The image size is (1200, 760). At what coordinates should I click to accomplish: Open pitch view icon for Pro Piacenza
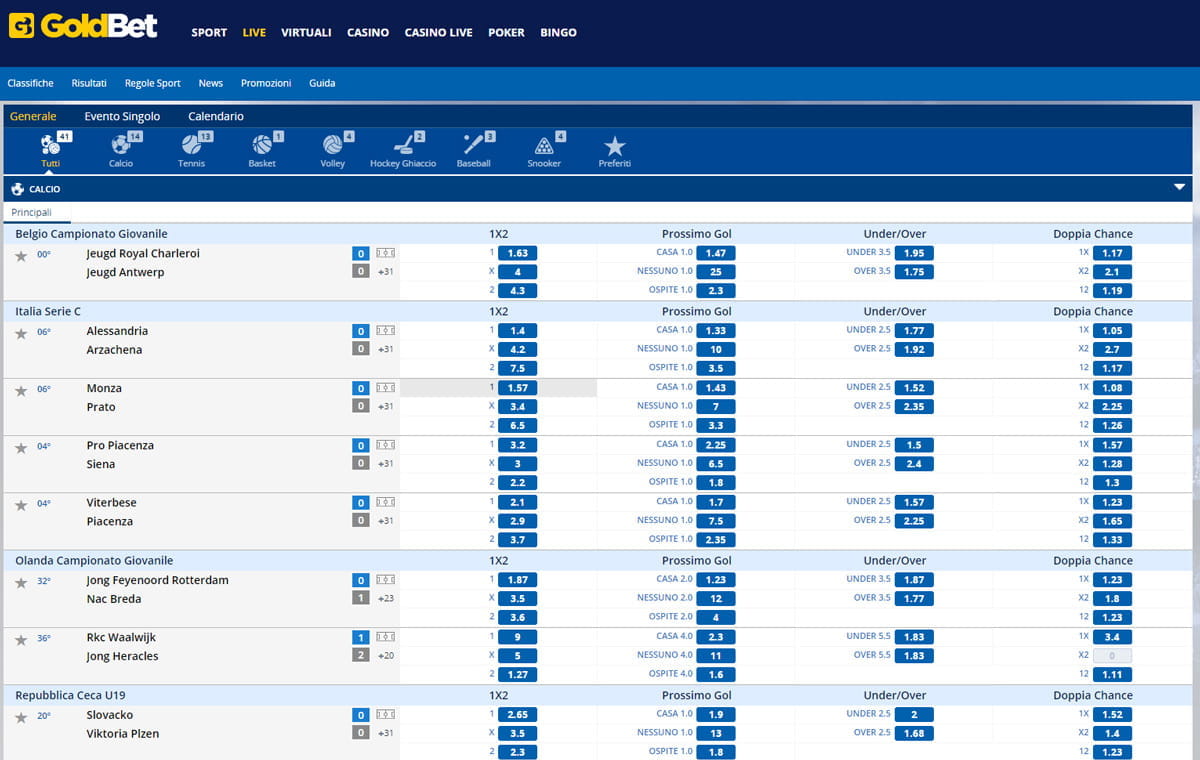tap(386, 444)
